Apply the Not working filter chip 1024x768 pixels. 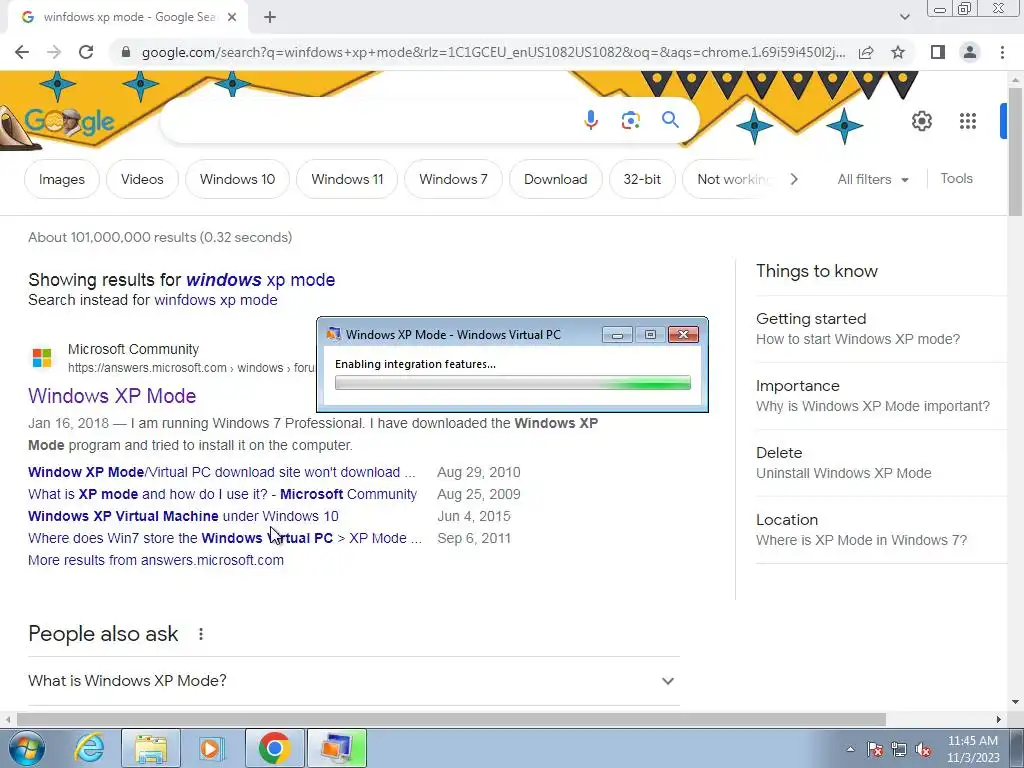pyautogui.click(x=730, y=179)
